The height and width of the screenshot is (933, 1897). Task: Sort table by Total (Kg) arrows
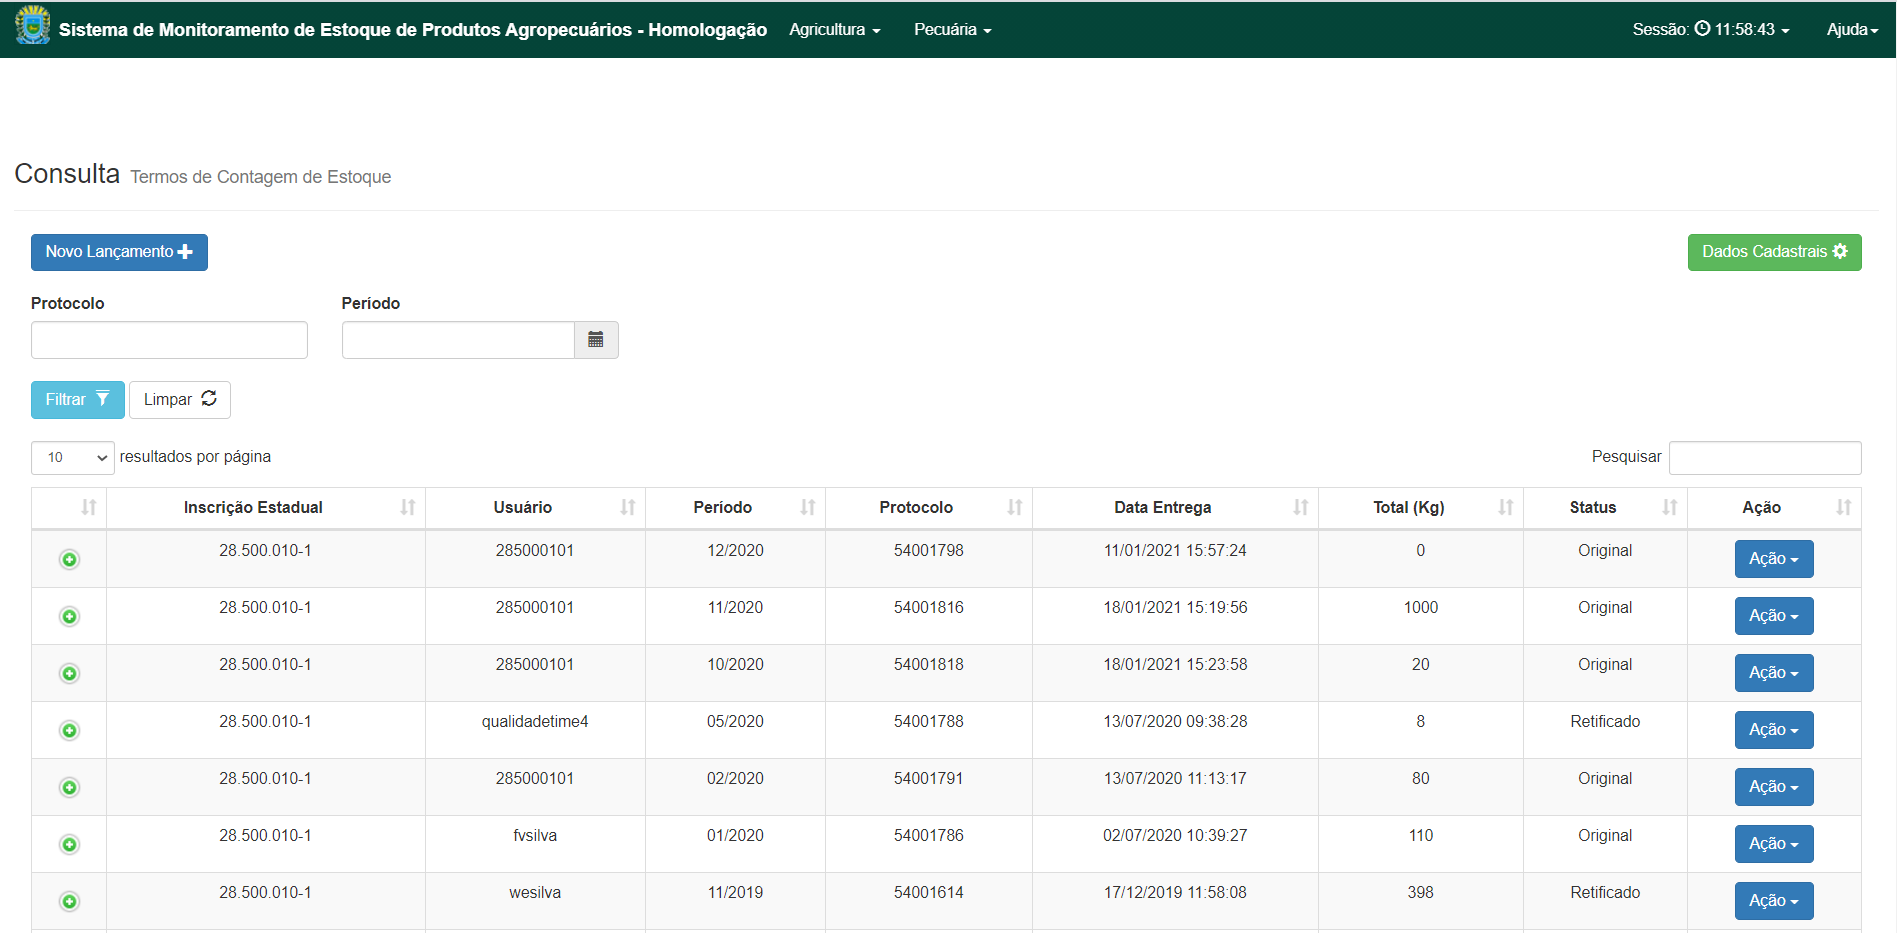click(x=1506, y=507)
